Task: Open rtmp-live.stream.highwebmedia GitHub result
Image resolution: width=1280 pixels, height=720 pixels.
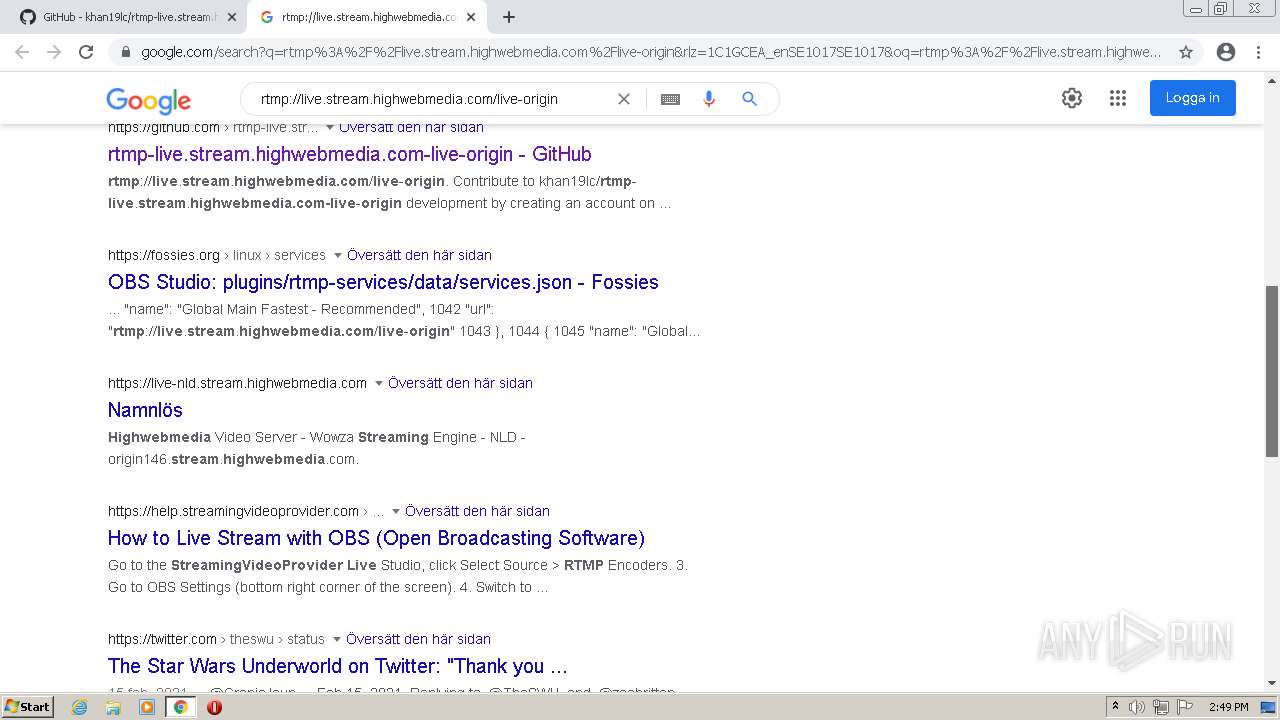Action: click(x=349, y=154)
